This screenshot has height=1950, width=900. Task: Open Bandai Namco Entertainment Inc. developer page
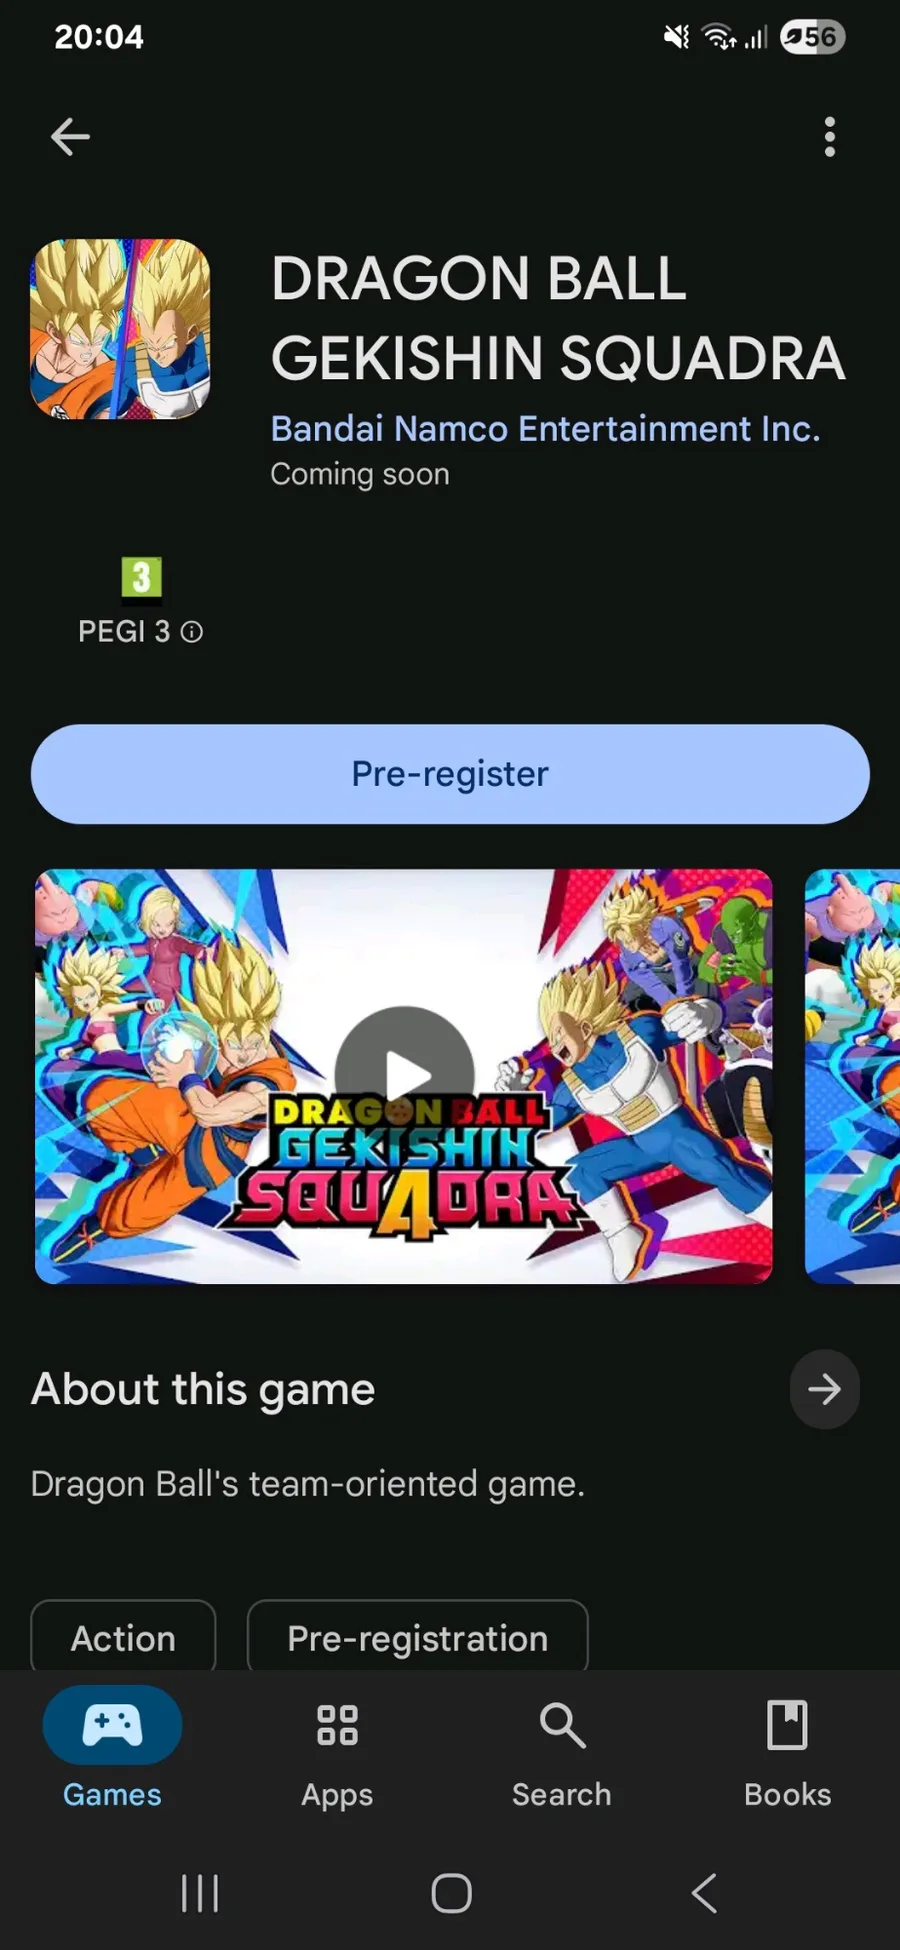point(545,429)
